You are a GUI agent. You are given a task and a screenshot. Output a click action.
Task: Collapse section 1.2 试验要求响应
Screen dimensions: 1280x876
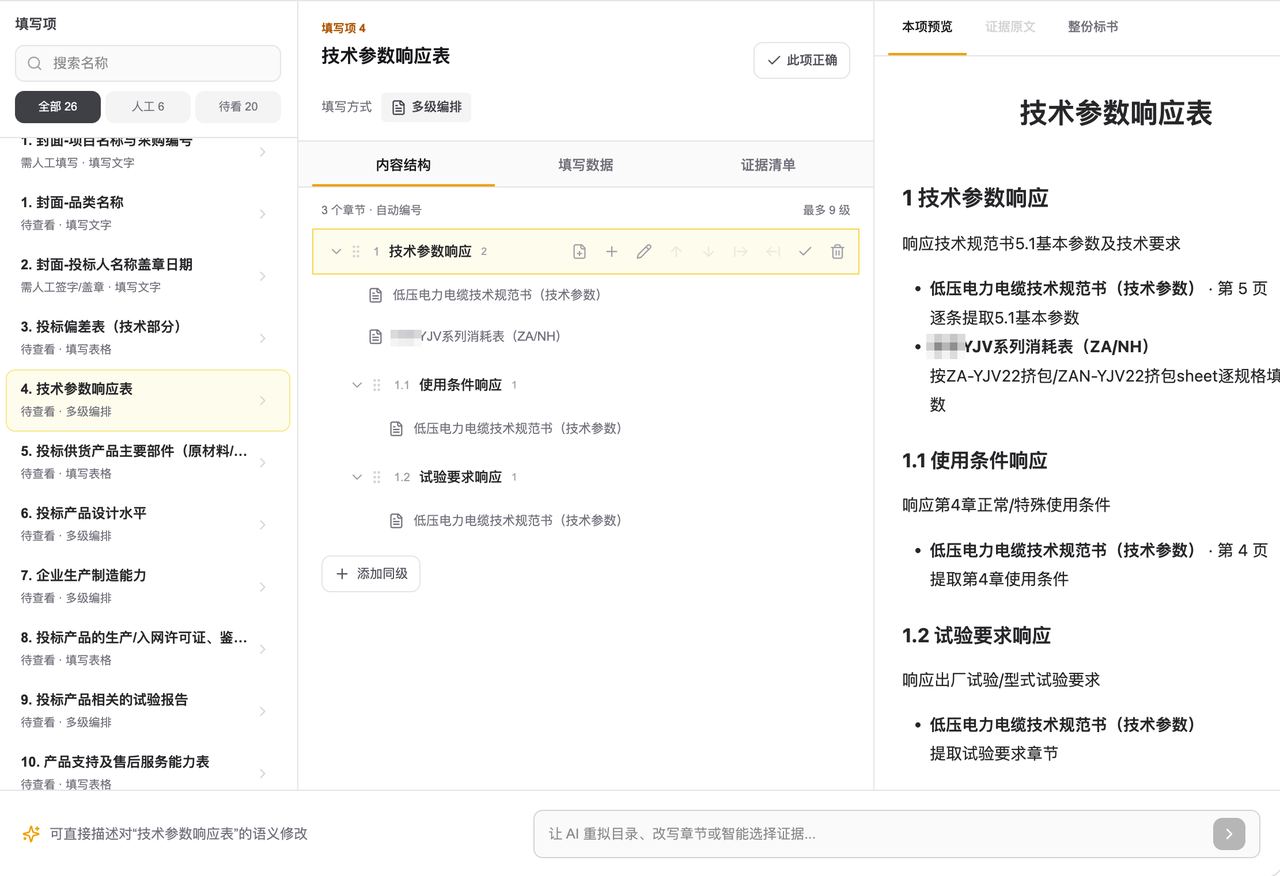point(357,477)
